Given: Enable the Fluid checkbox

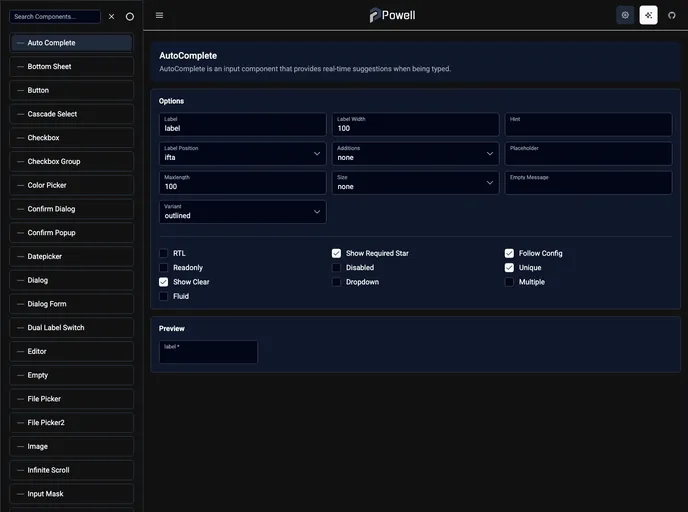Looking at the screenshot, I should (x=164, y=296).
